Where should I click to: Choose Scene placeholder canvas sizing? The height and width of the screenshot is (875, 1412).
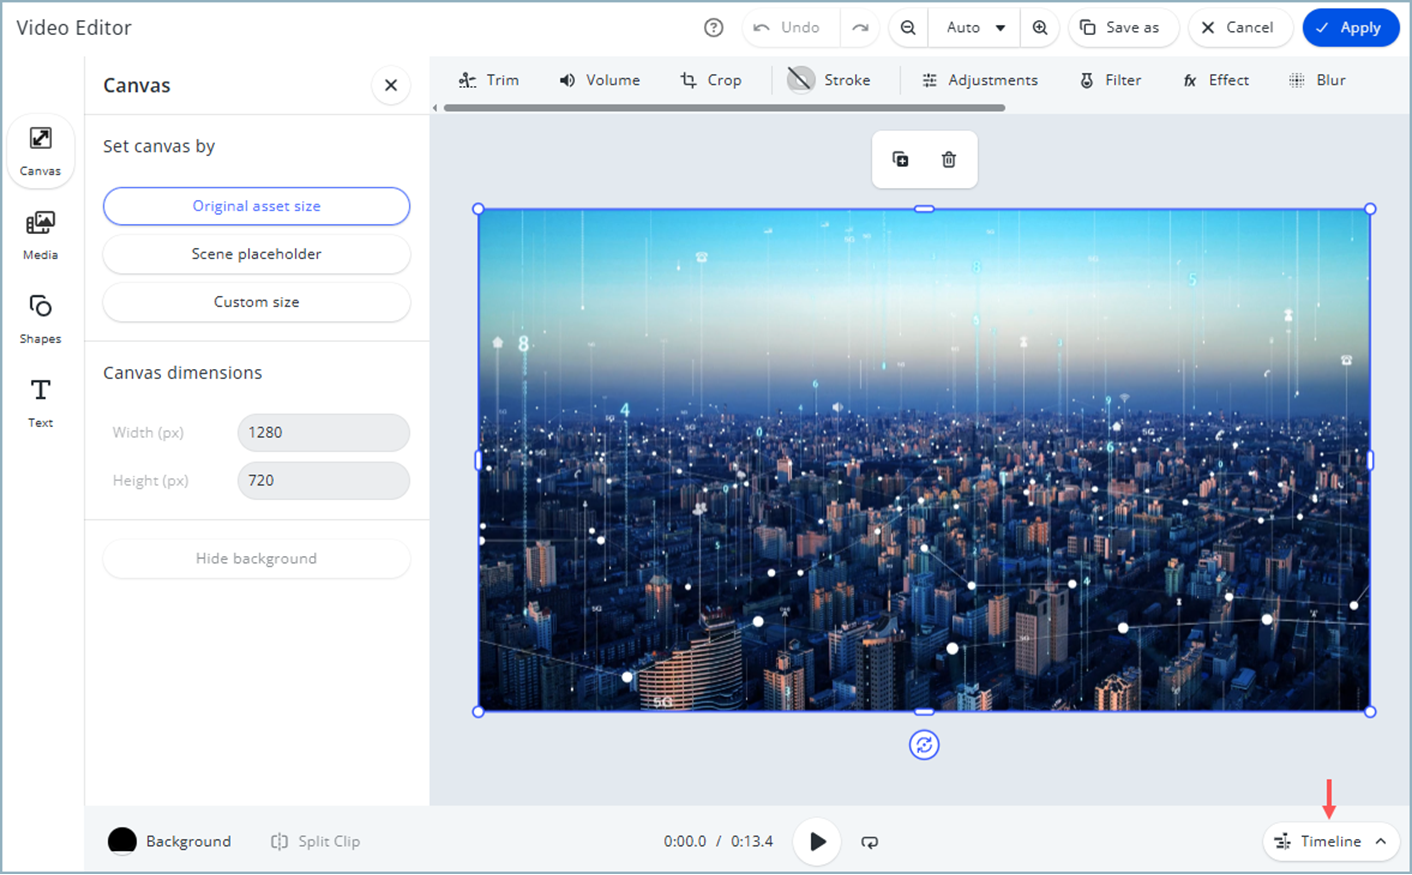pyautogui.click(x=256, y=254)
